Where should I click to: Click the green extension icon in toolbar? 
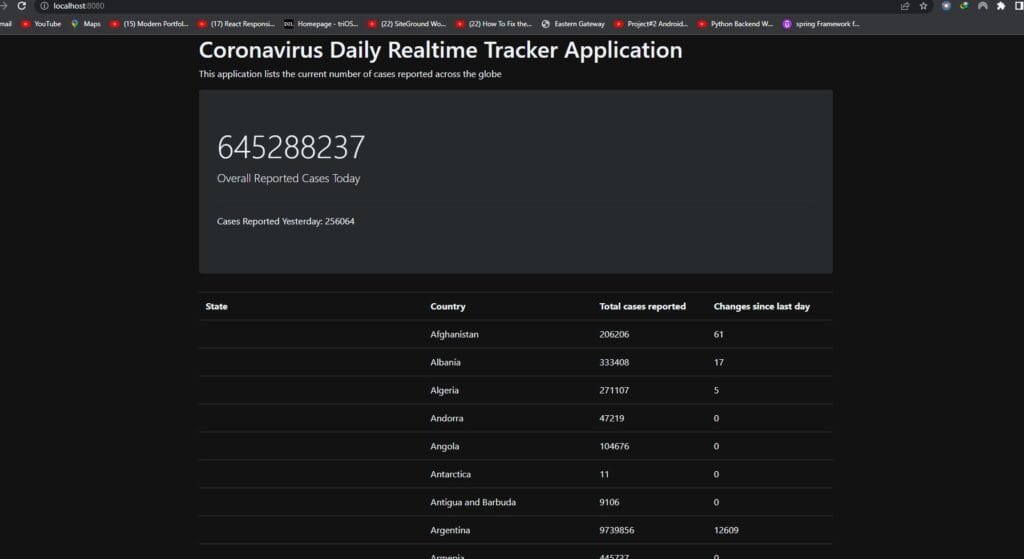pyautogui.click(x=964, y=6)
